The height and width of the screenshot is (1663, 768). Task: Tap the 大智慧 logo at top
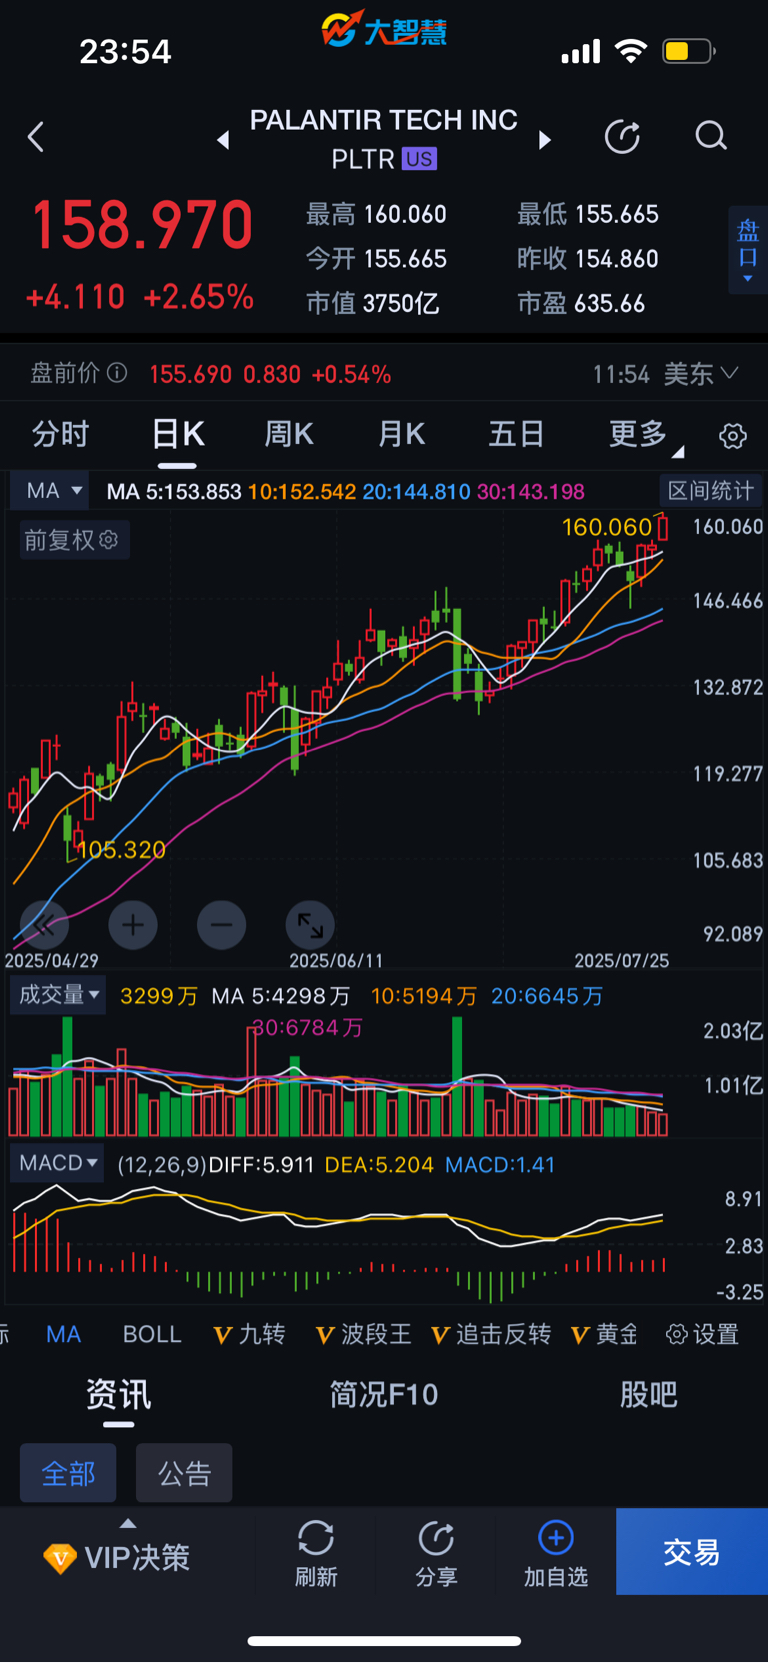384,30
